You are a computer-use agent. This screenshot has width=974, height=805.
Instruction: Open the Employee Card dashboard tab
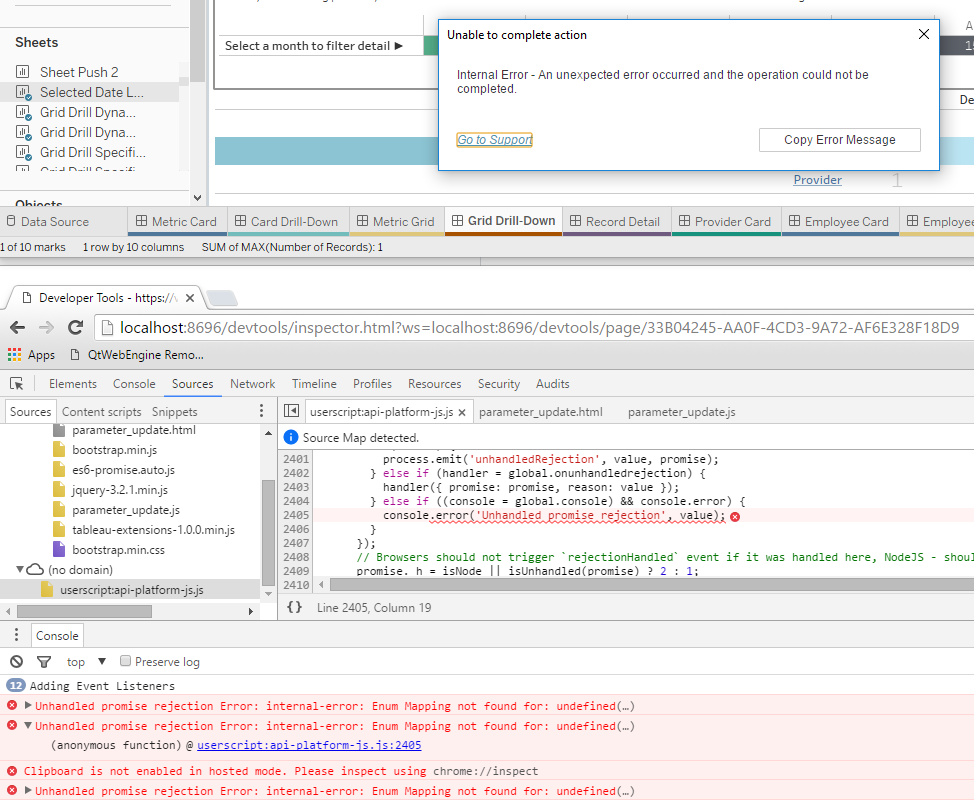(x=840, y=222)
